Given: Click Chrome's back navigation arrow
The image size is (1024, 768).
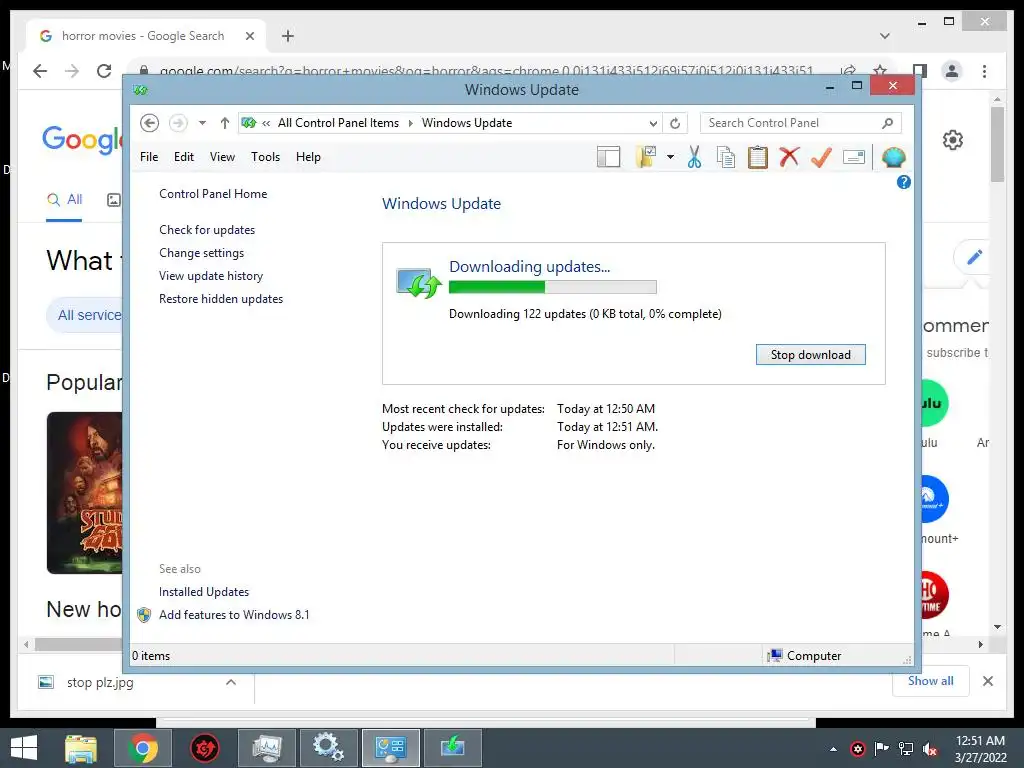Looking at the screenshot, I should (x=40, y=71).
